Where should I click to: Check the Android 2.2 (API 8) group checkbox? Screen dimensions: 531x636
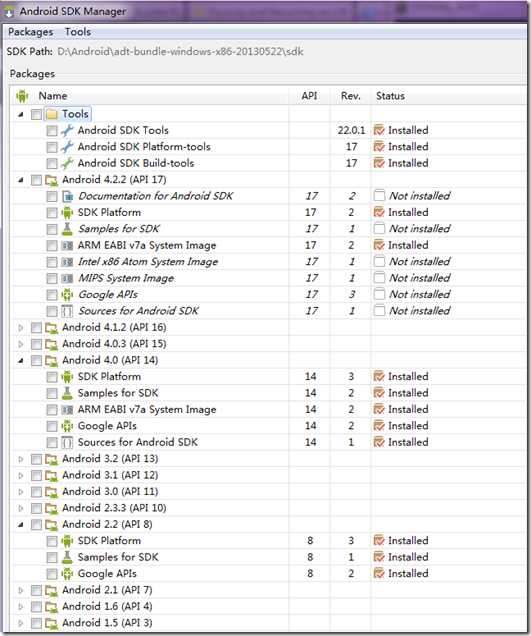[37, 524]
